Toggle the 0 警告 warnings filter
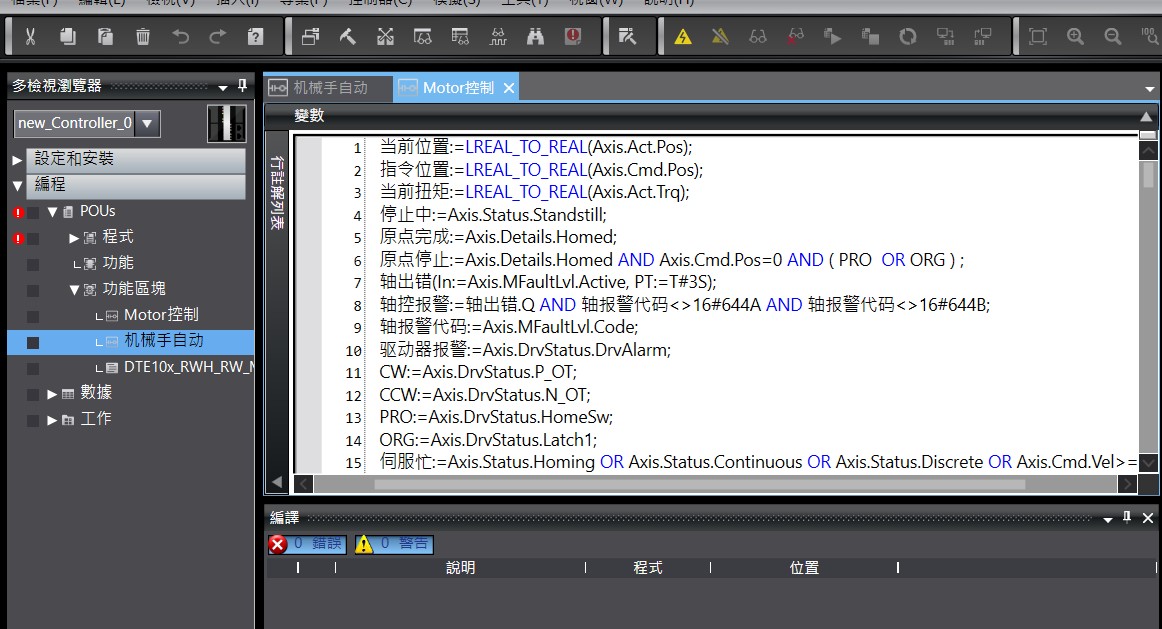Image resolution: width=1162 pixels, height=629 pixels. (393, 544)
